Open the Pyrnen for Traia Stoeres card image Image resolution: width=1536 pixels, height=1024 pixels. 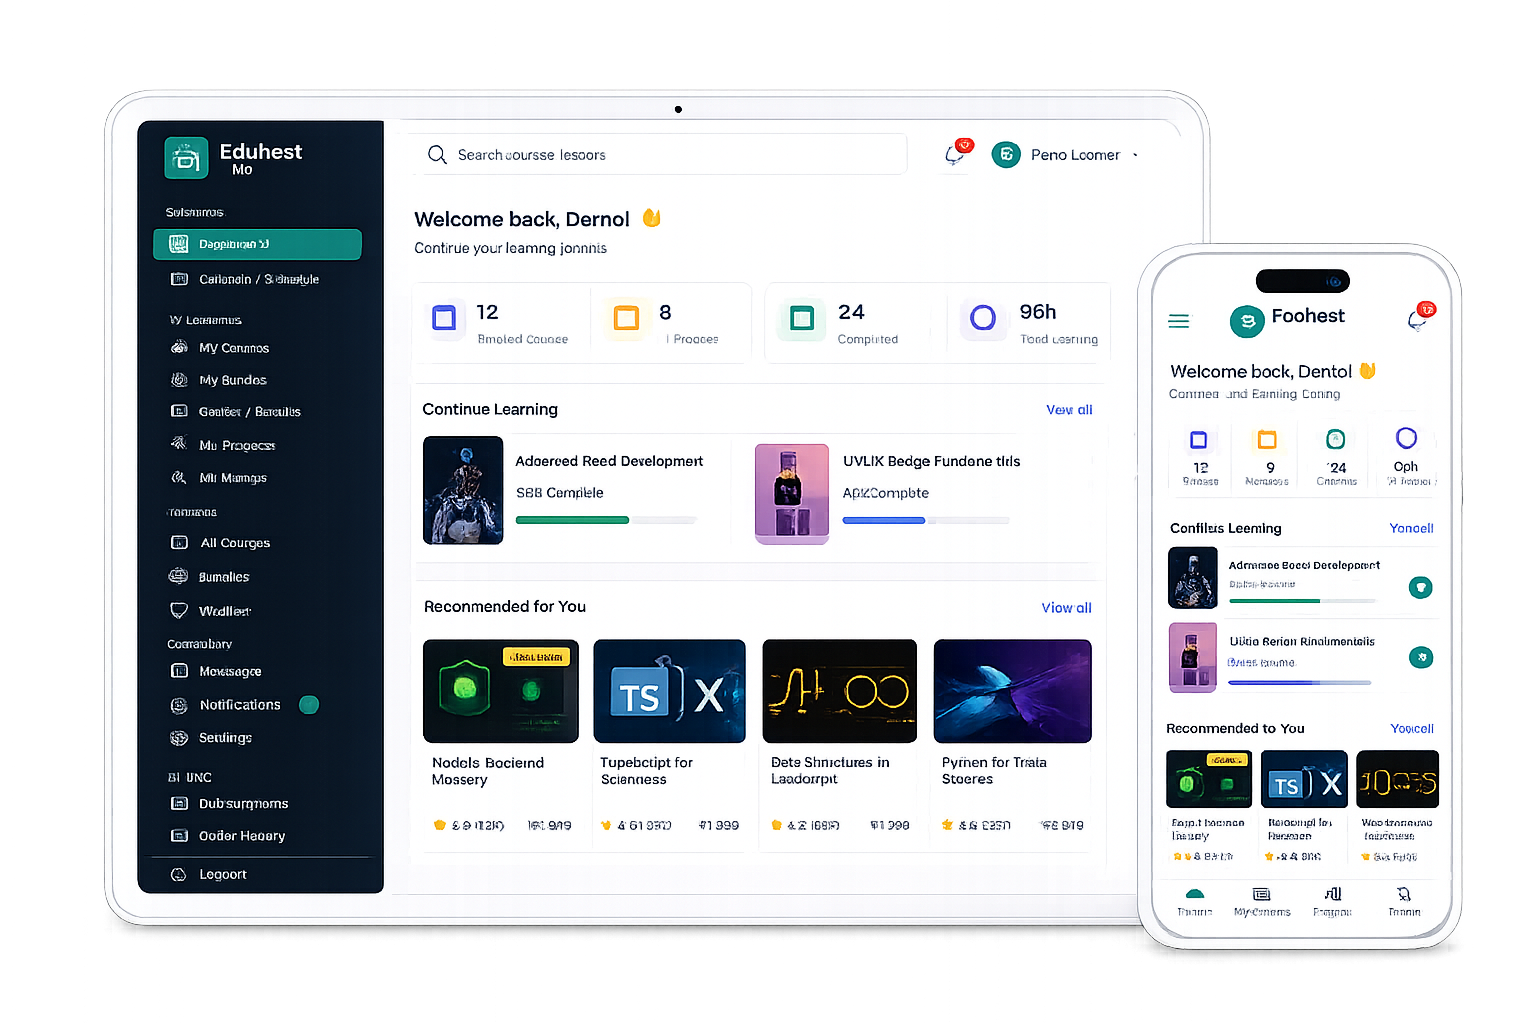(x=1012, y=691)
